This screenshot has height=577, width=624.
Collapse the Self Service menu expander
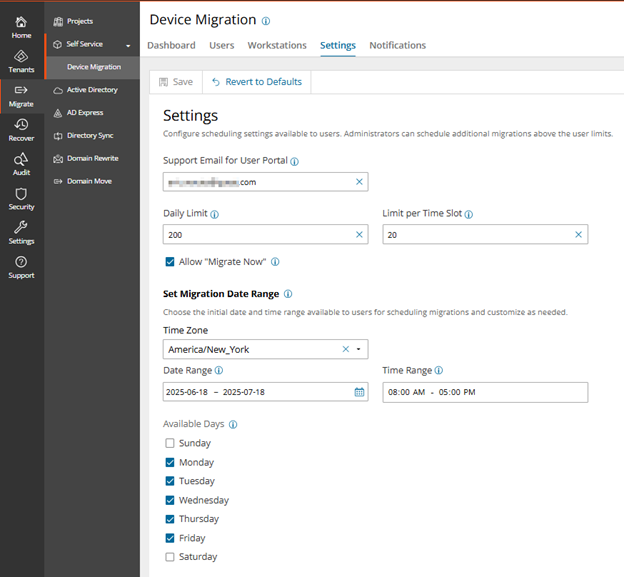tap(128, 45)
